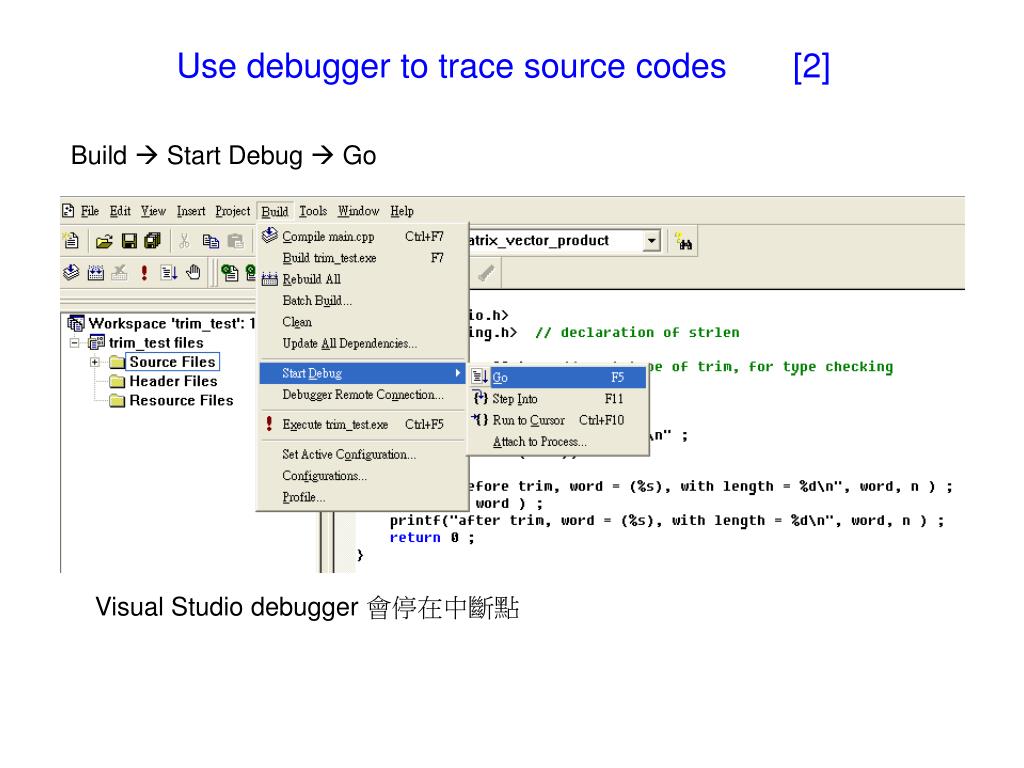Click the Header Files folder icon
The height and width of the screenshot is (768, 1024).
pyautogui.click(x=117, y=381)
